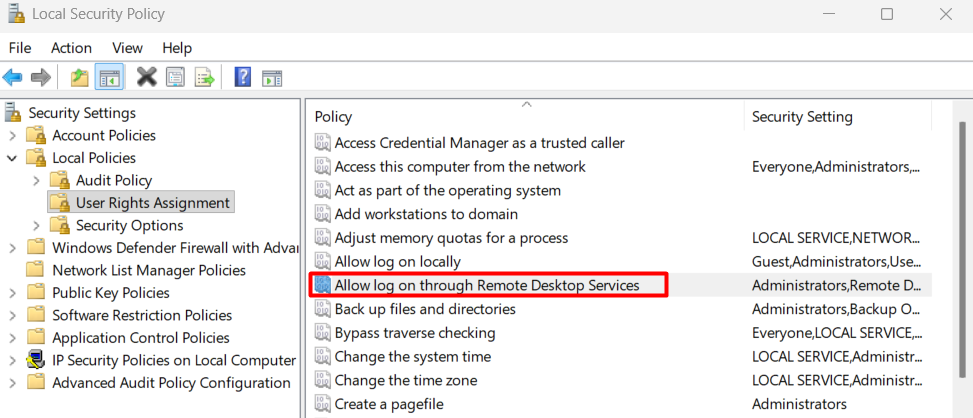Click the Administrators,Backup O... setting cell
Viewport: 973px width, 418px height.
[836, 308]
